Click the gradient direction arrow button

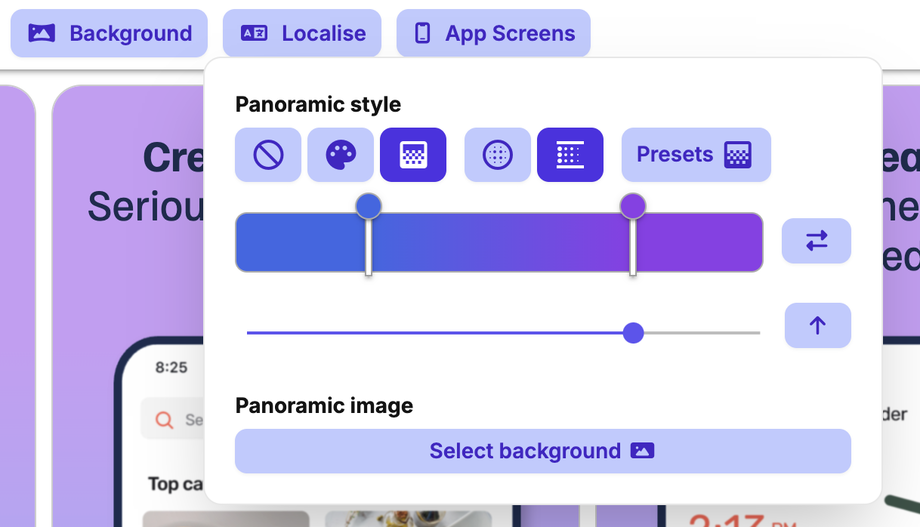[817, 325]
